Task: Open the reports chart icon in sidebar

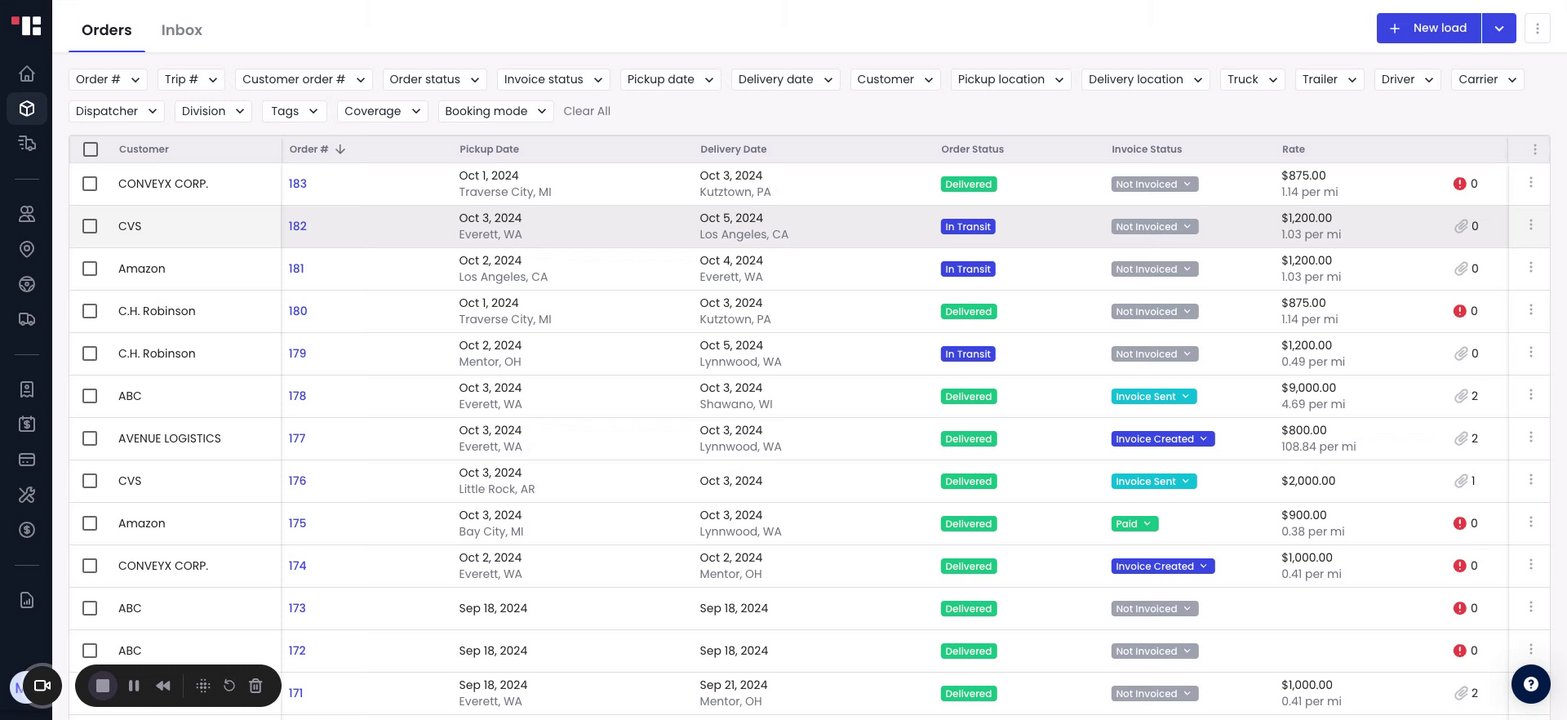Action: coord(27,600)
